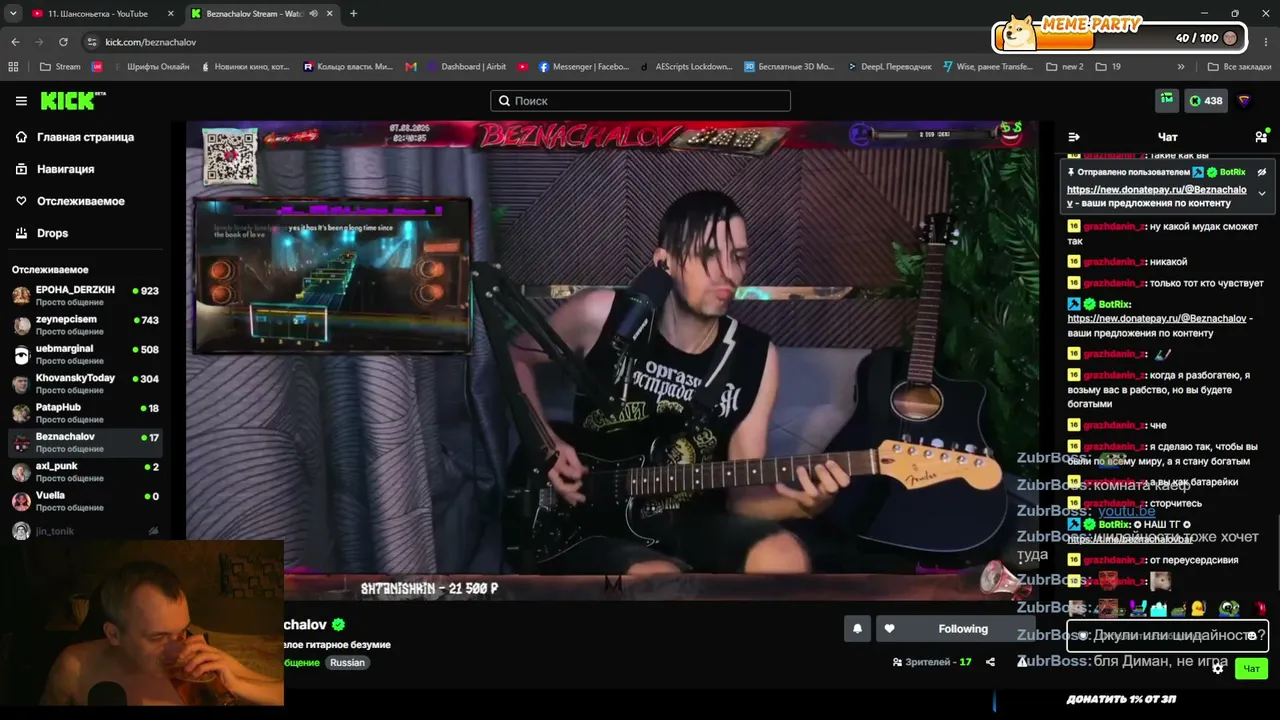Open the Messenger Facebook bookmark

[x=584, y=67]
